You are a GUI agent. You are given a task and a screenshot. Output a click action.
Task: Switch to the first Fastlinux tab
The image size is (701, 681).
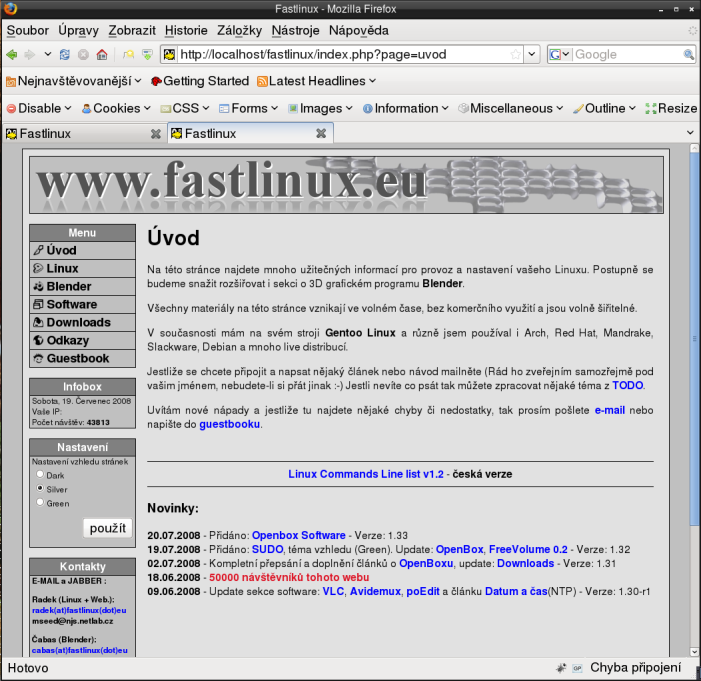pos(84,134)
